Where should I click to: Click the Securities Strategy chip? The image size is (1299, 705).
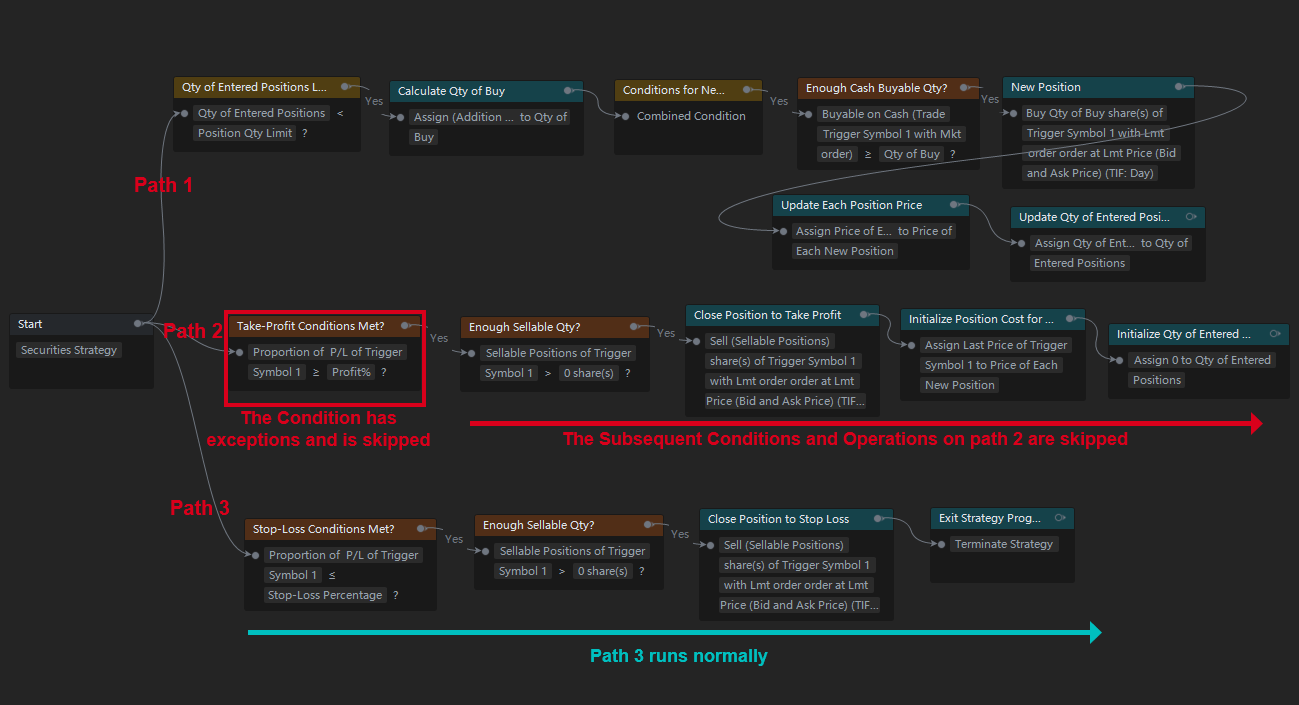point(69,350)
